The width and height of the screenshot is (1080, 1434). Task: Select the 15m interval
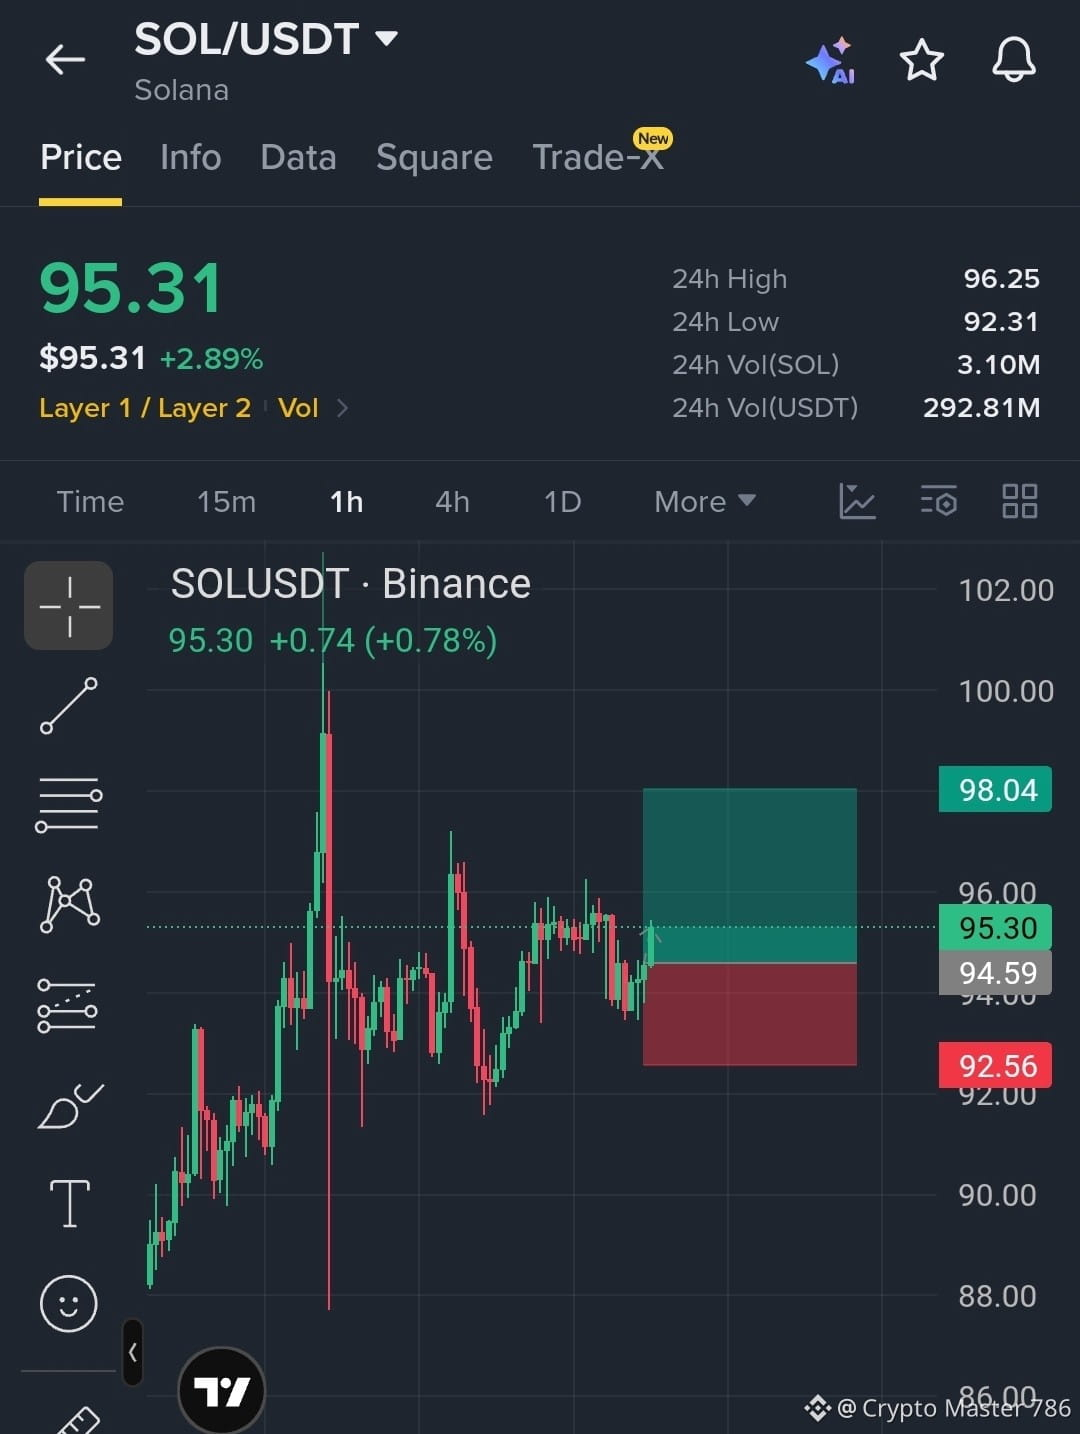(x=226, y=501)
